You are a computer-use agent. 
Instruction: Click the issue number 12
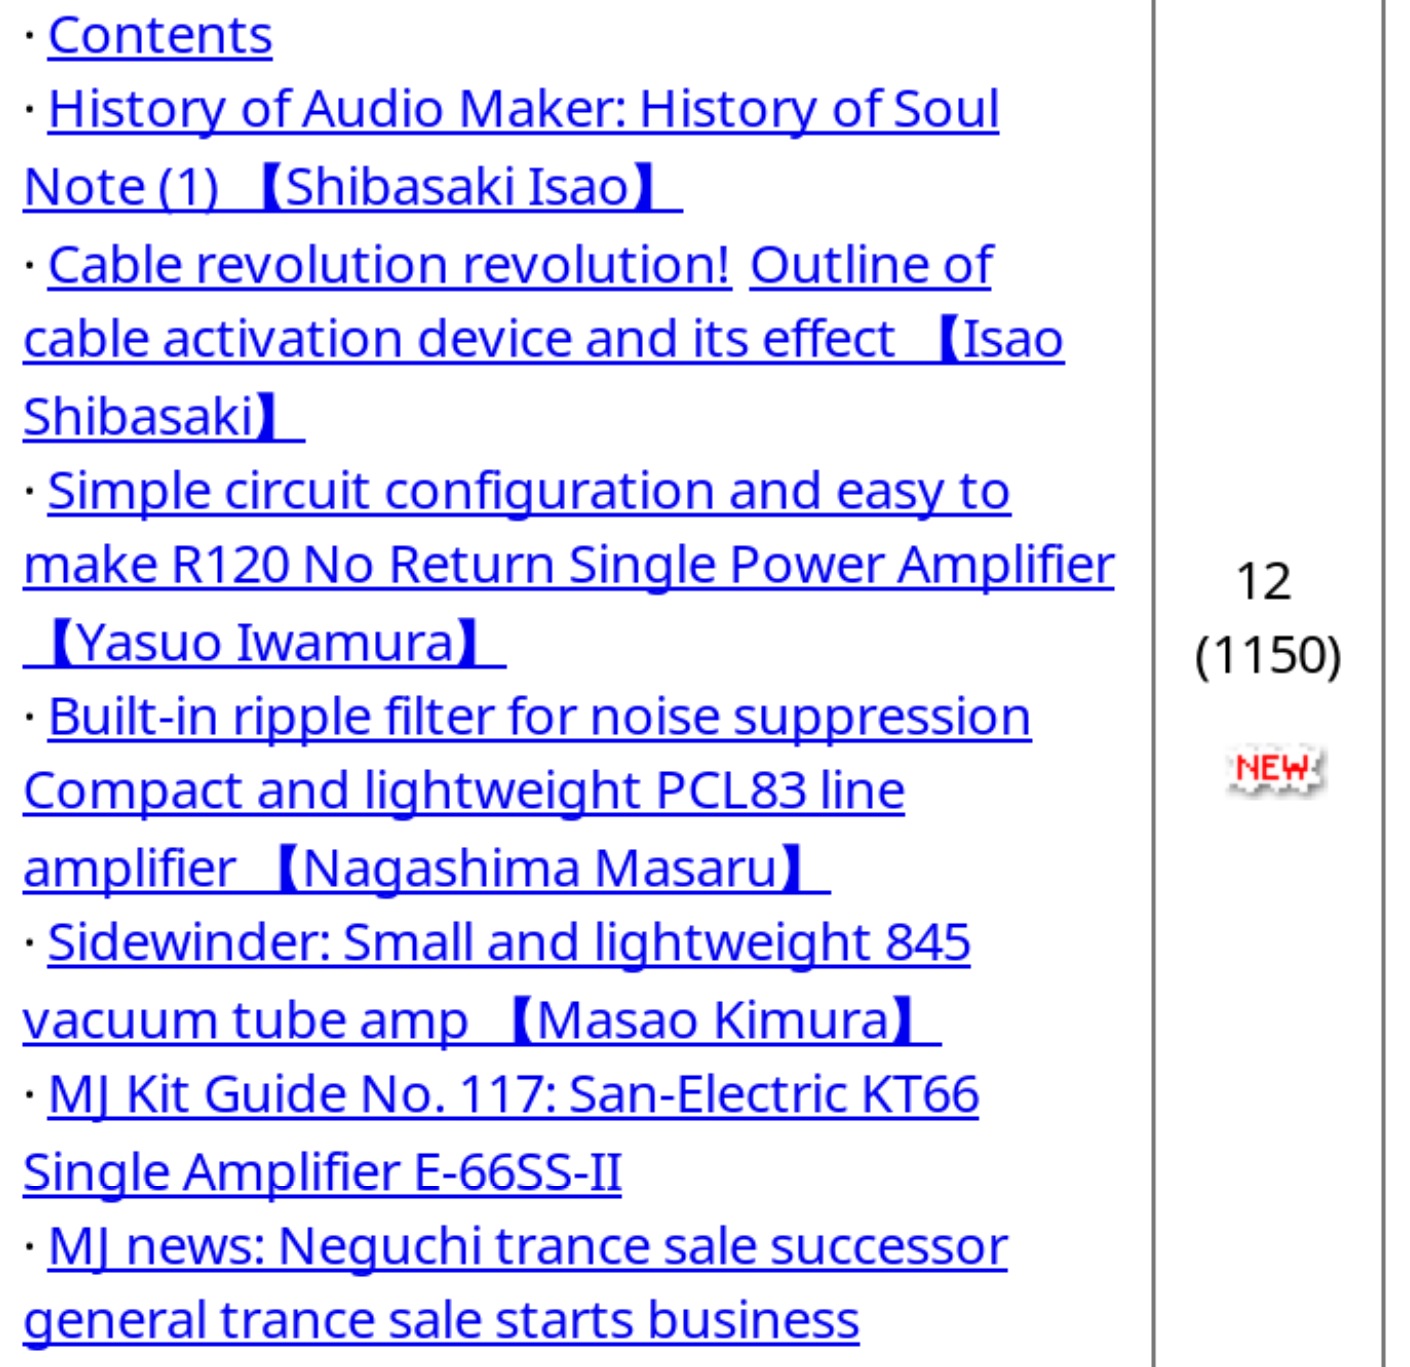[1263, 582]
